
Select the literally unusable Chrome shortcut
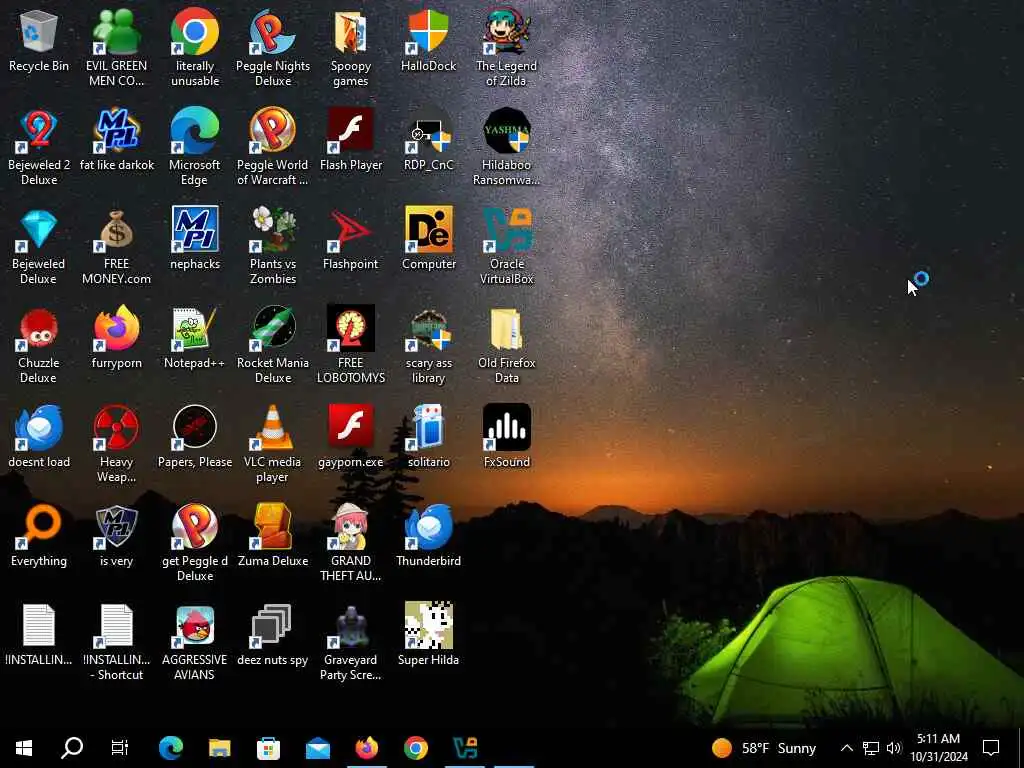pos(195,48)
